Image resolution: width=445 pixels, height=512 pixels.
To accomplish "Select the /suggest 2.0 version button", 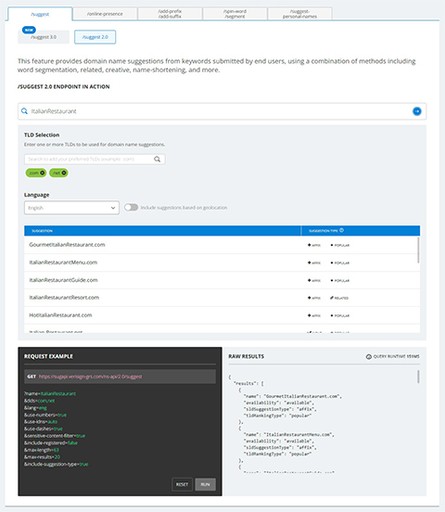I will (x=95, y=37).
